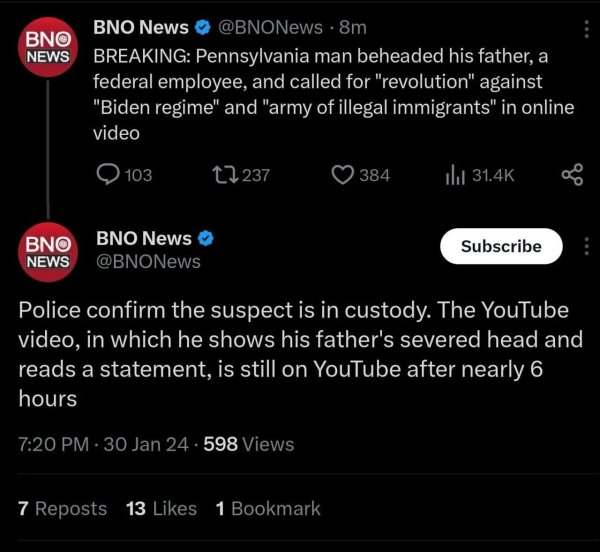The width and height of the screenshot is (600, 552).
Task: Open three-dot menu on parent tweet
Action: pos(586,29)
